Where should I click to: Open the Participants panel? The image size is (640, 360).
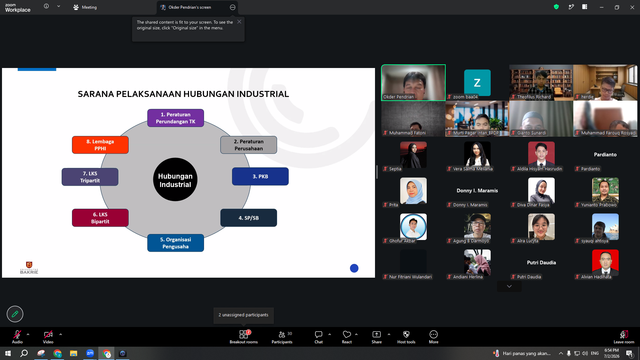pyautogui.click(x=282, y=337)
